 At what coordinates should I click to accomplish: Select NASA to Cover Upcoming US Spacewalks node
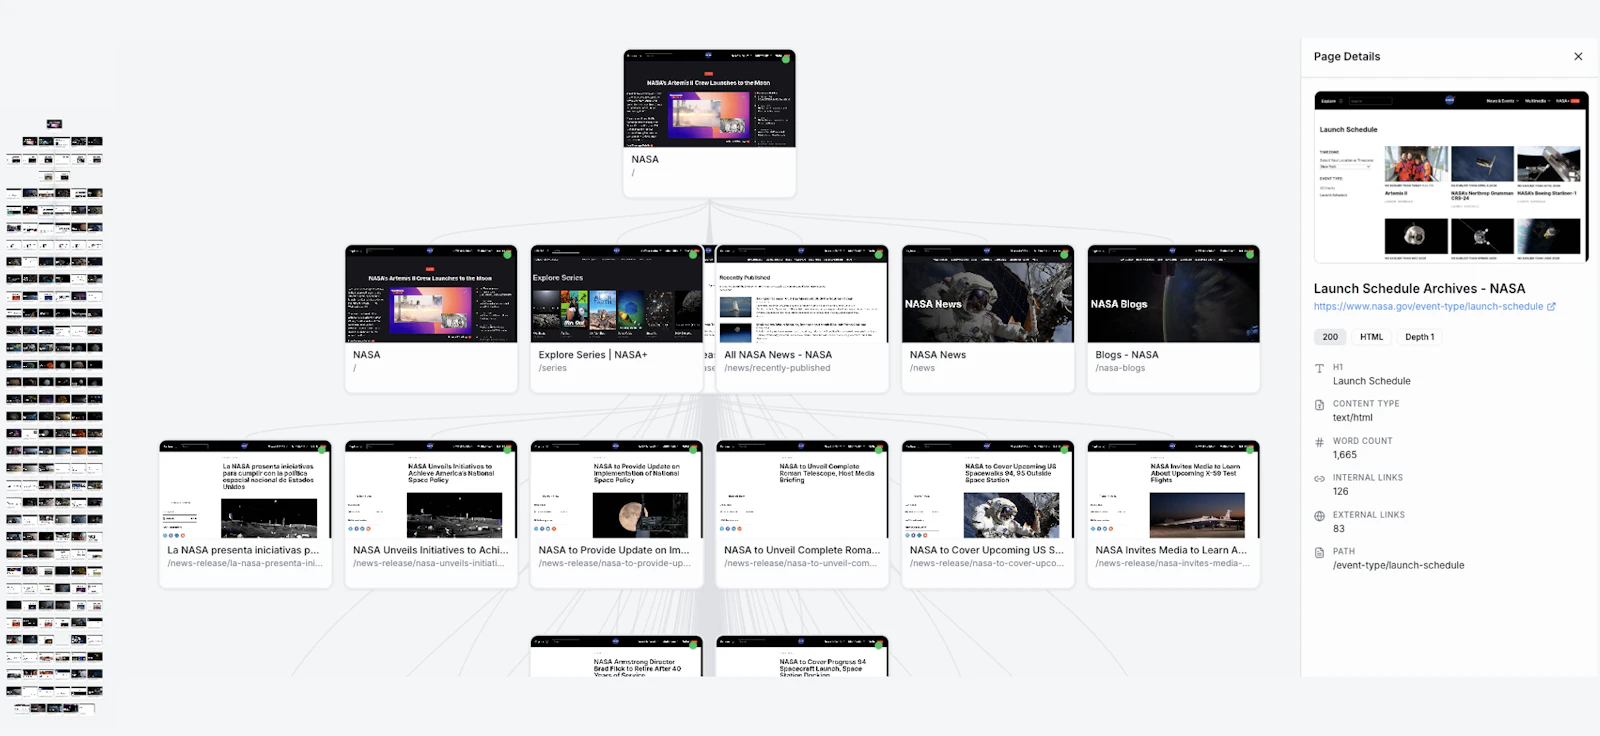pos(988,514)
